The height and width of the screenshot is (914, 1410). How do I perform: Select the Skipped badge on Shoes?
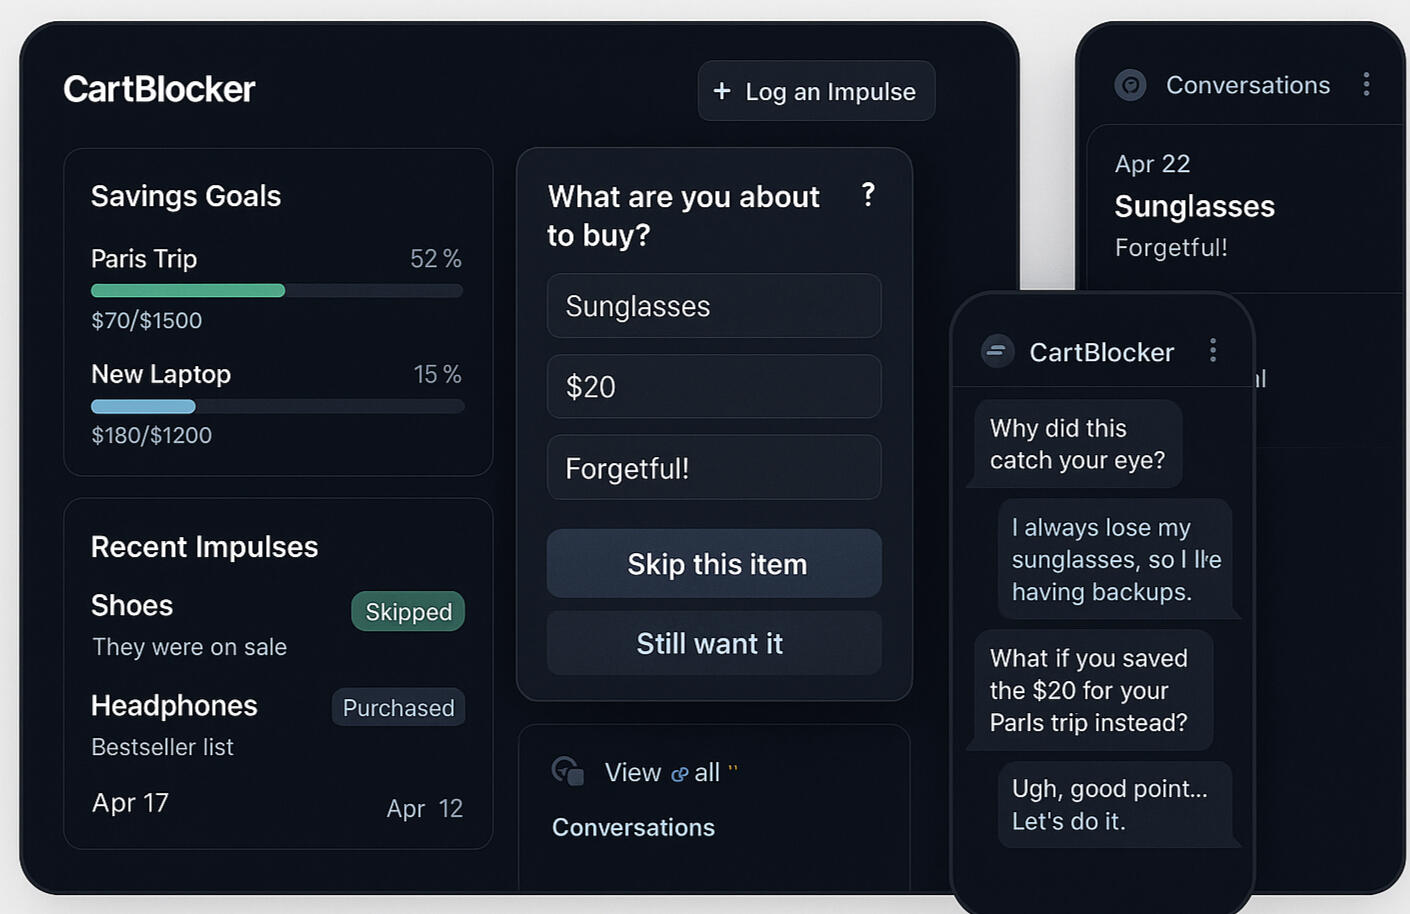click(408, 612)
